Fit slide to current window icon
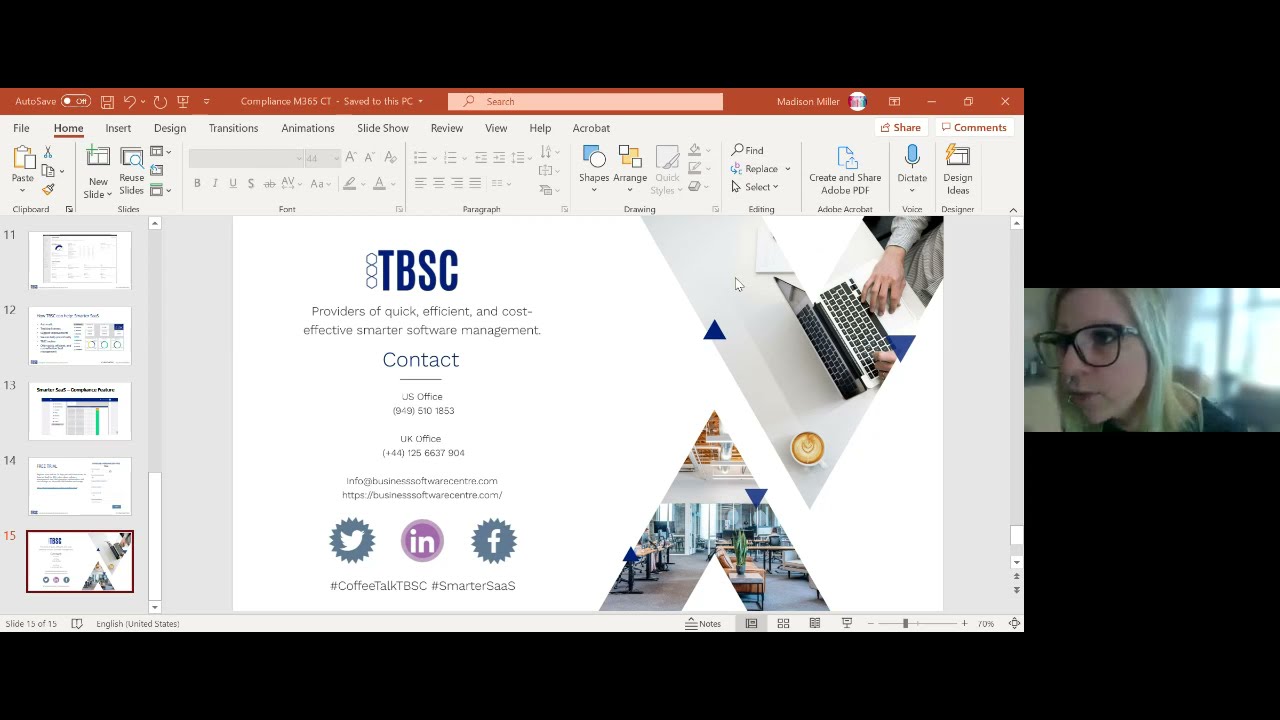The image size is (1280, 720). (x=1014, y=623)
